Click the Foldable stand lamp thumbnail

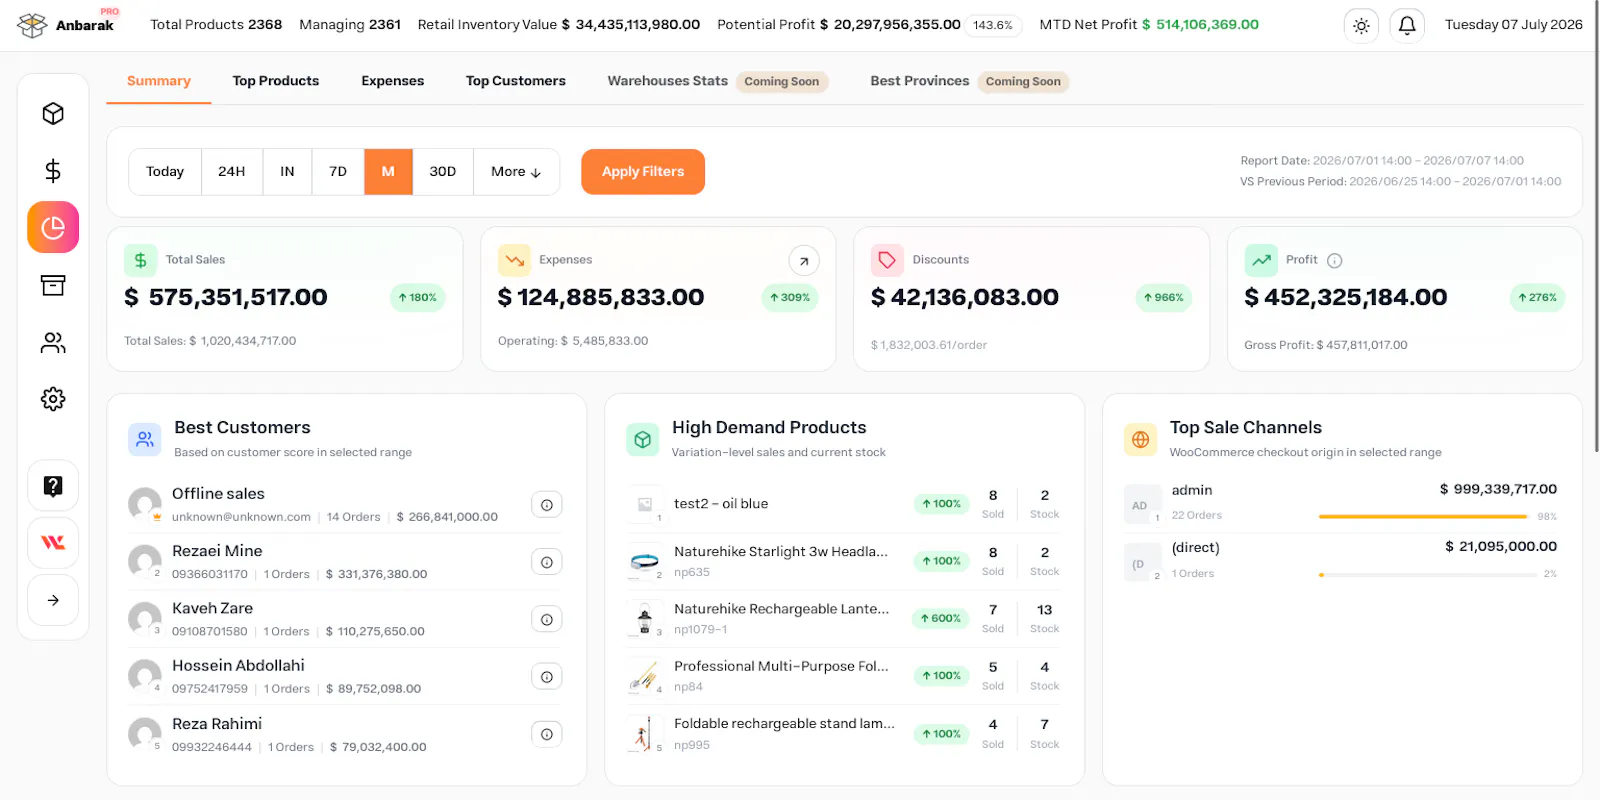coord(645,734)
